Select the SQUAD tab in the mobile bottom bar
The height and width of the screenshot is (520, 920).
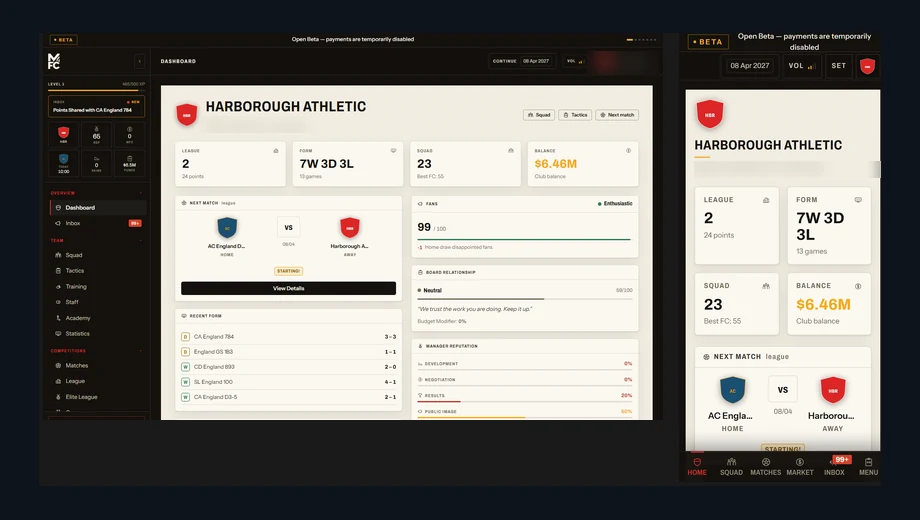pyautogui.click(x=731, y=467)
